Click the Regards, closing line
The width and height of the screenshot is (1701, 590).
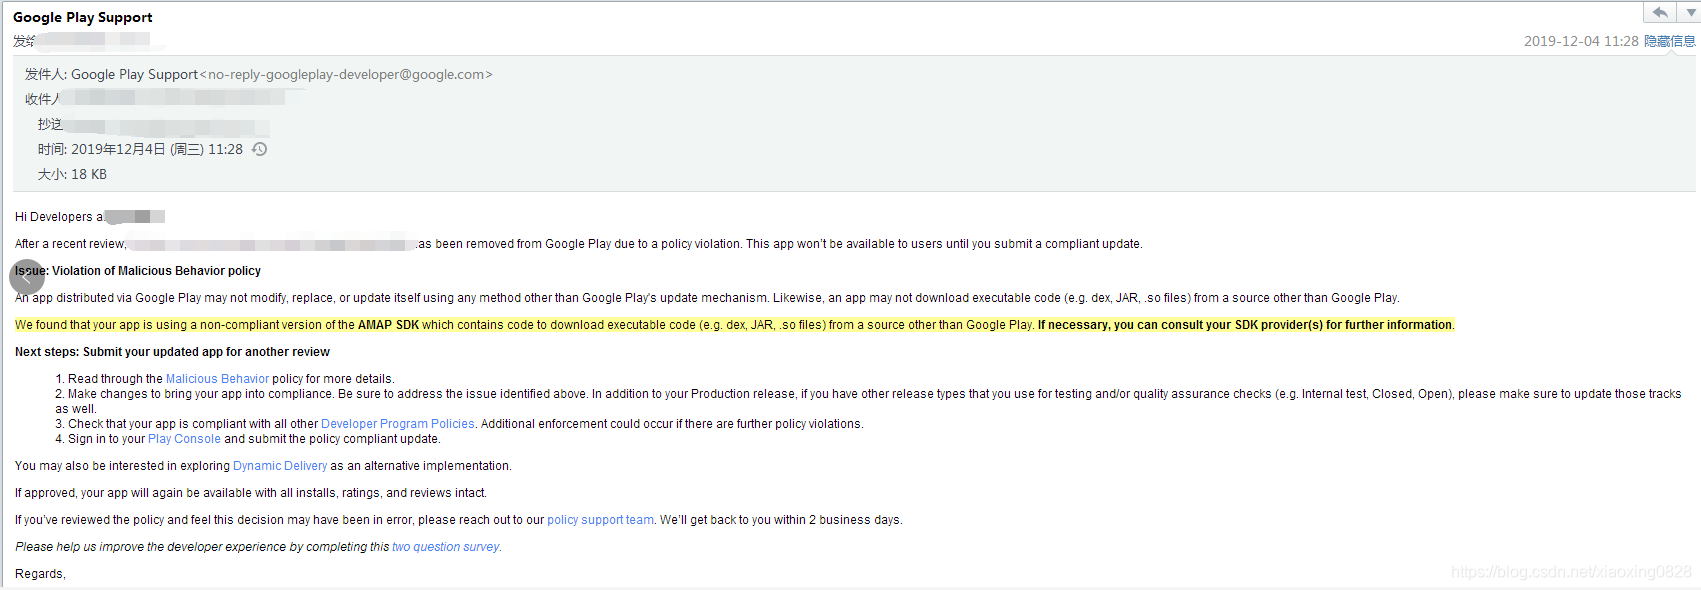pyautogui.click(x=40, y=574)
